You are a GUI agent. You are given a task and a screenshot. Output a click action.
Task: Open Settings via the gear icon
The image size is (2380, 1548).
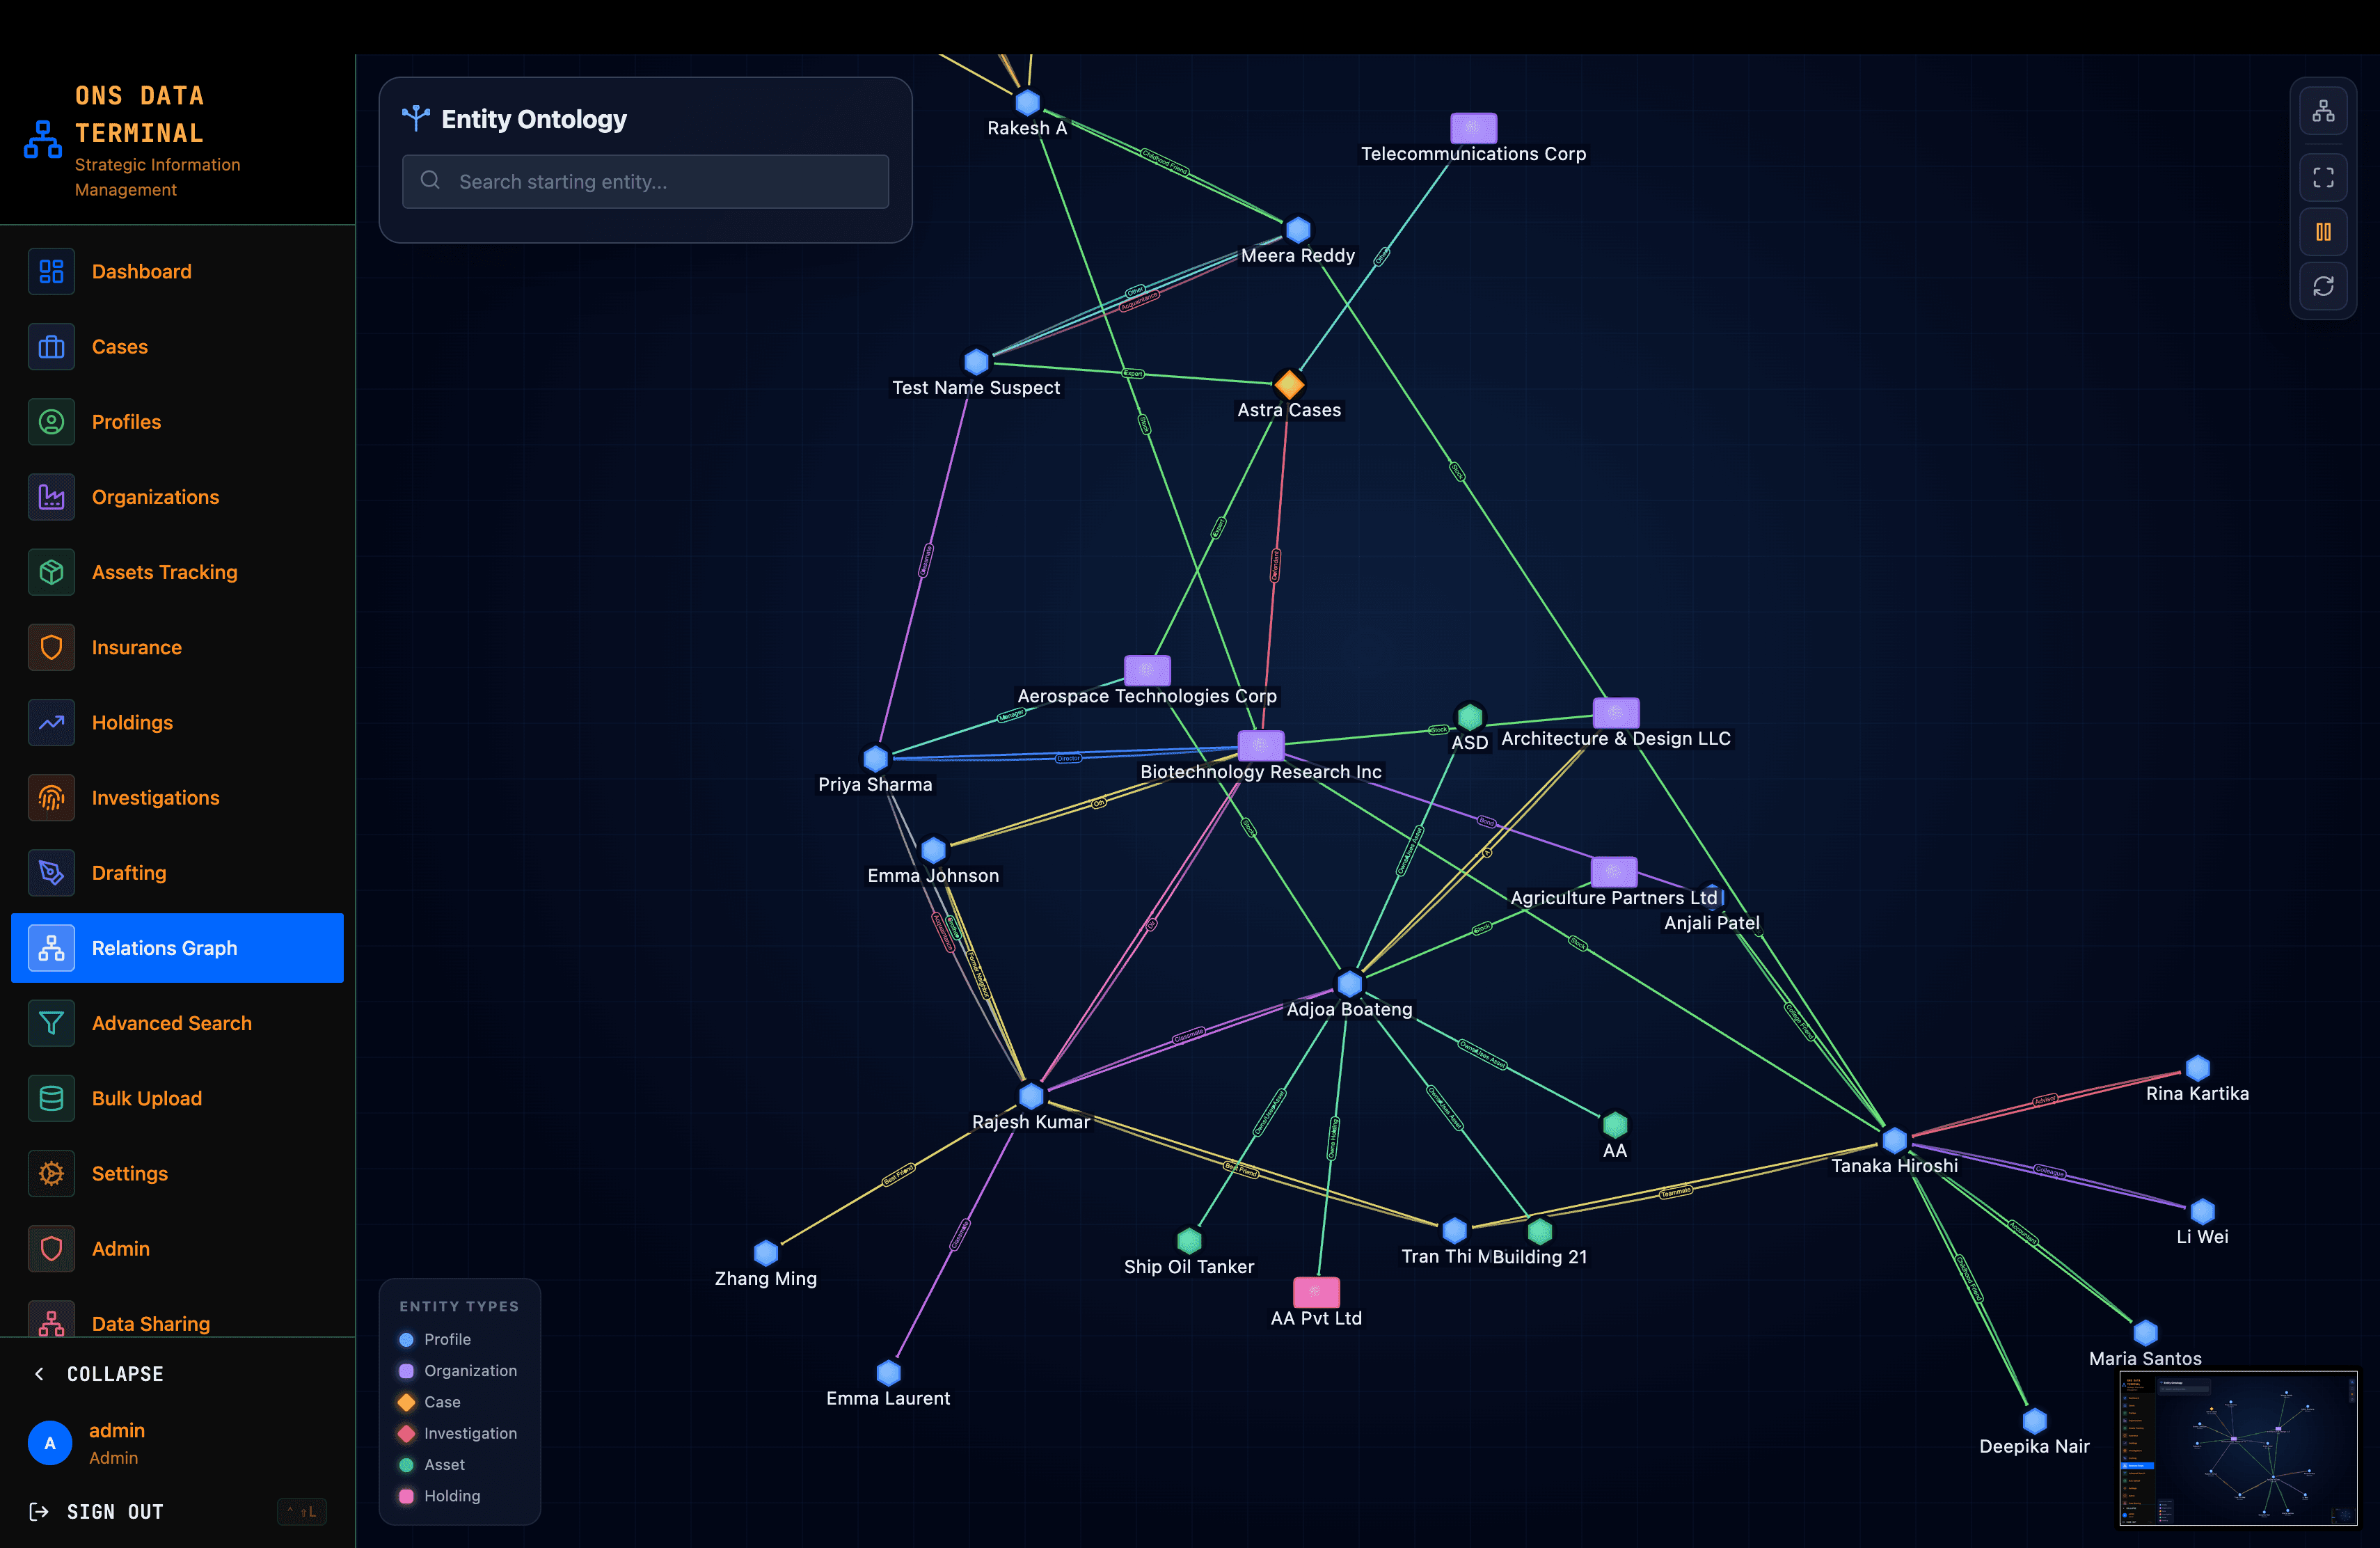coord(51,1173)
